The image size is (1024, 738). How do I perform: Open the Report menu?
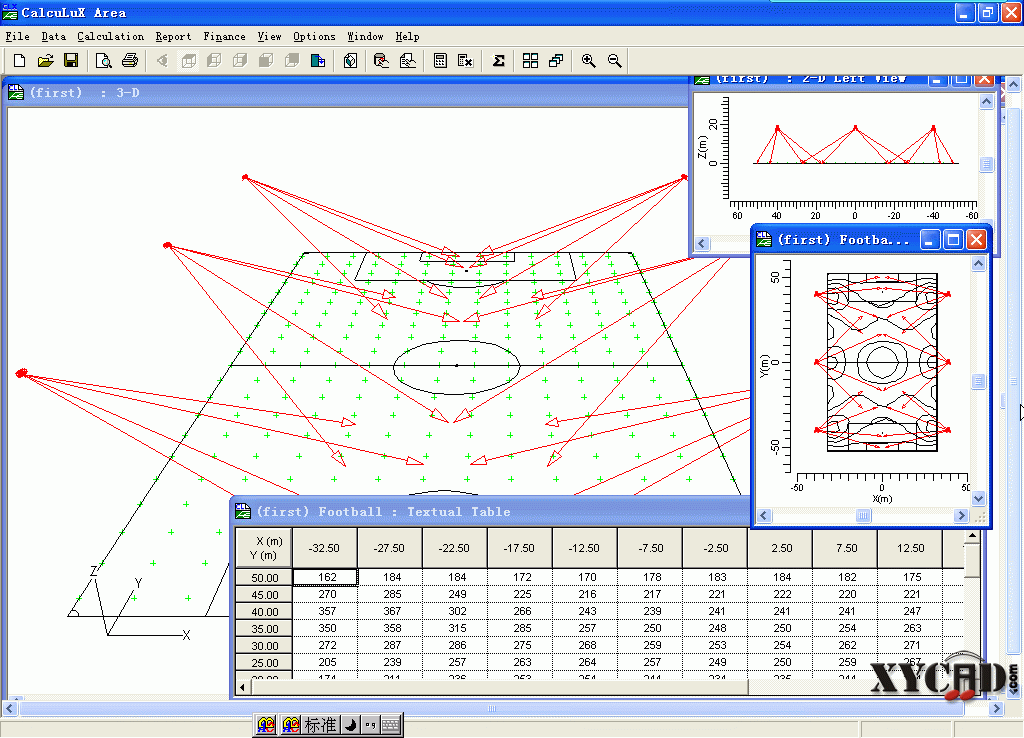point(173,37)
